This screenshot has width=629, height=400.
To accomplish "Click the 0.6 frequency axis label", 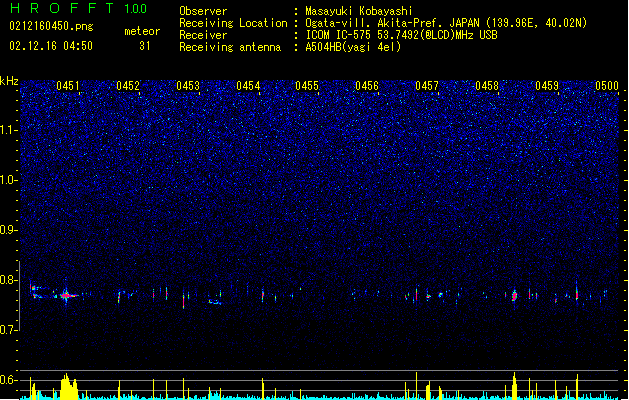I will click(x=9, y=380).
